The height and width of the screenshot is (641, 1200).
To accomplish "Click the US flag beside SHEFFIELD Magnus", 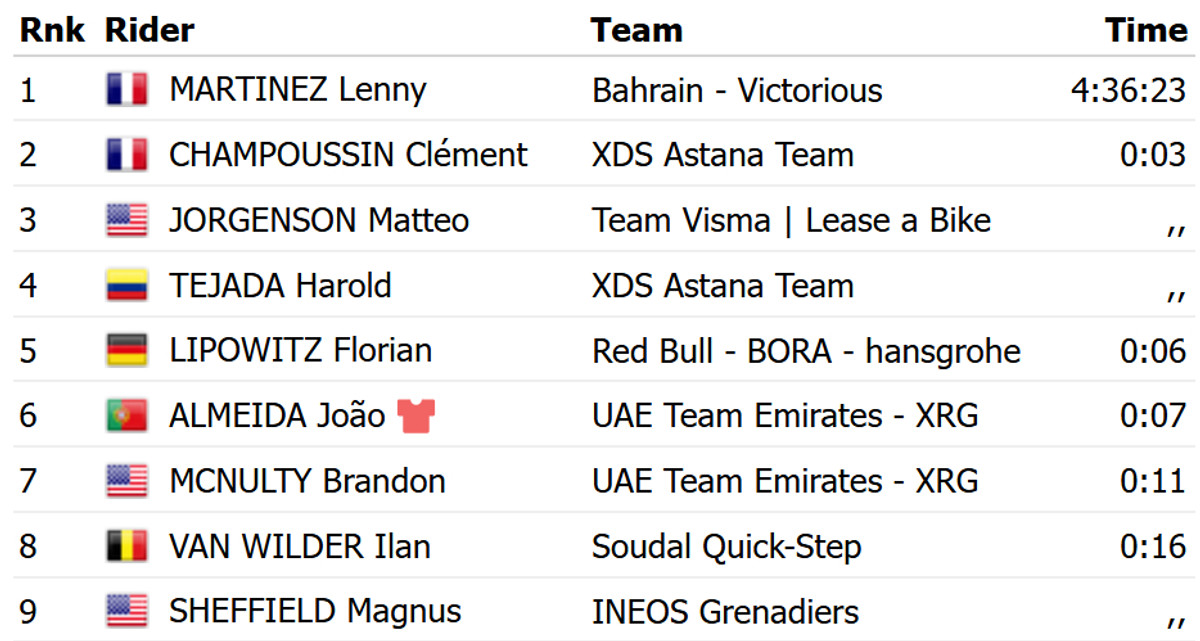I will tap(126, 611).
